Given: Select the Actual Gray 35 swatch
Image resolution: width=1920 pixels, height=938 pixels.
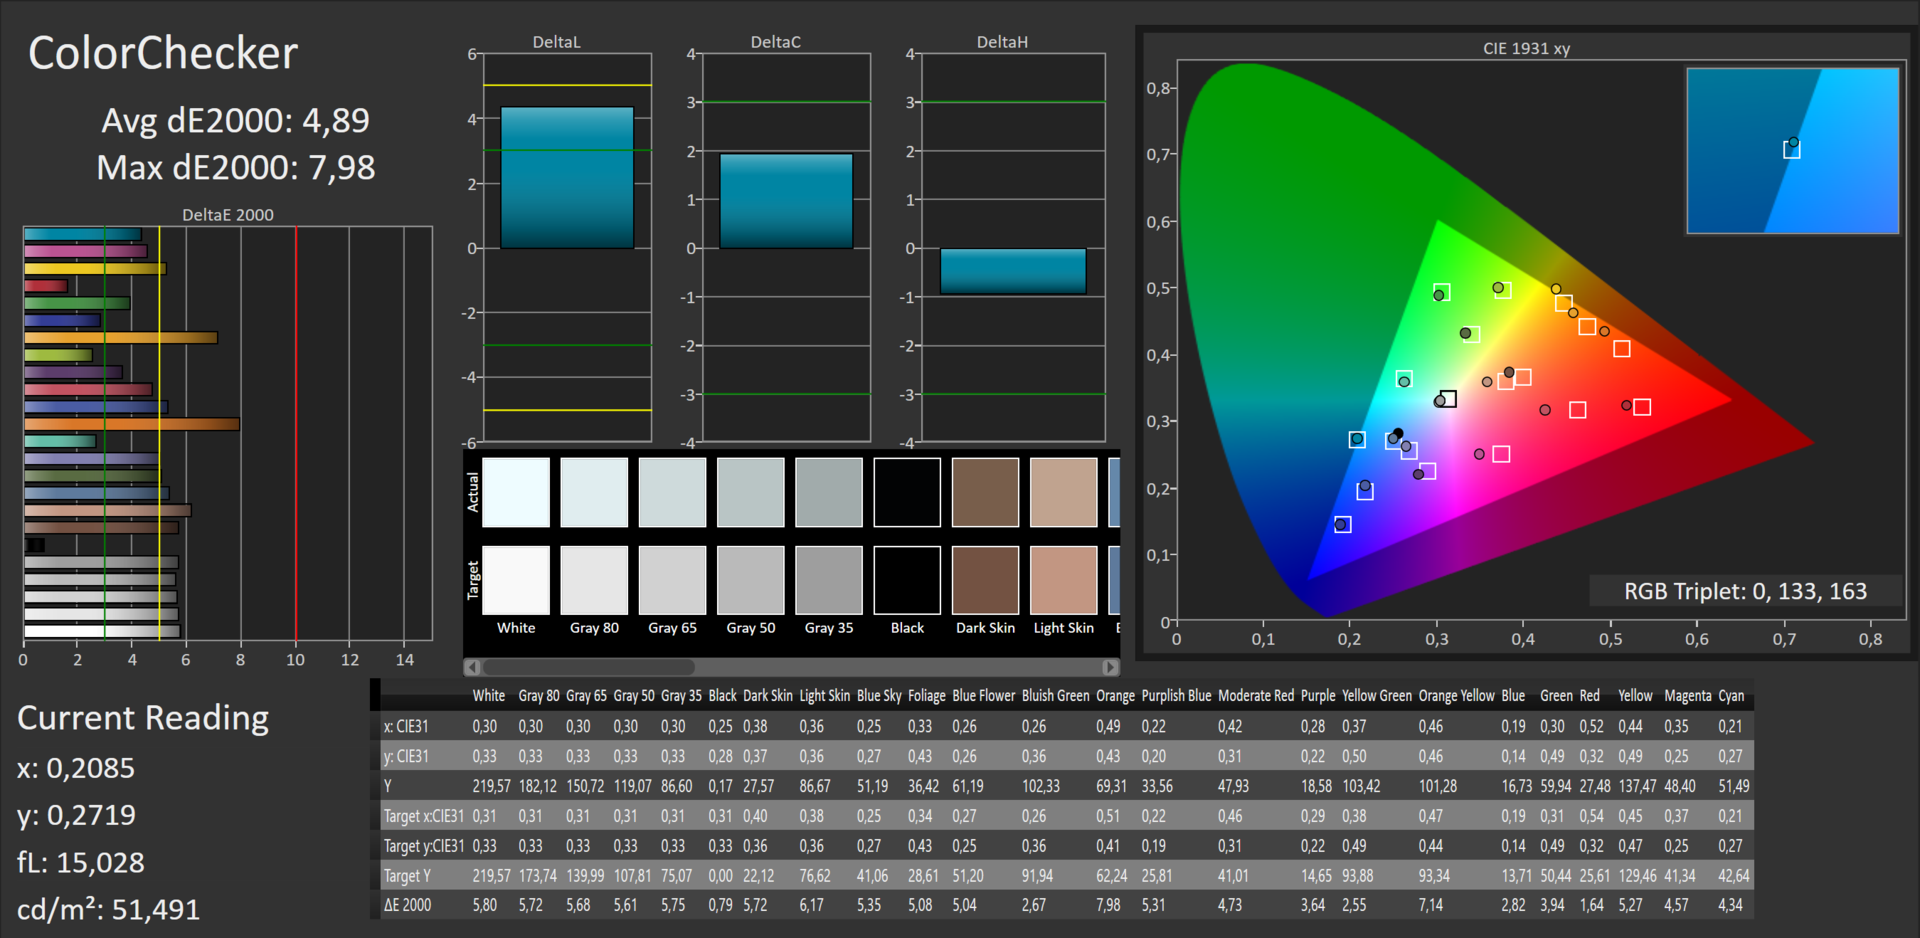Looking at the screenshot, I should coord(829,492).
